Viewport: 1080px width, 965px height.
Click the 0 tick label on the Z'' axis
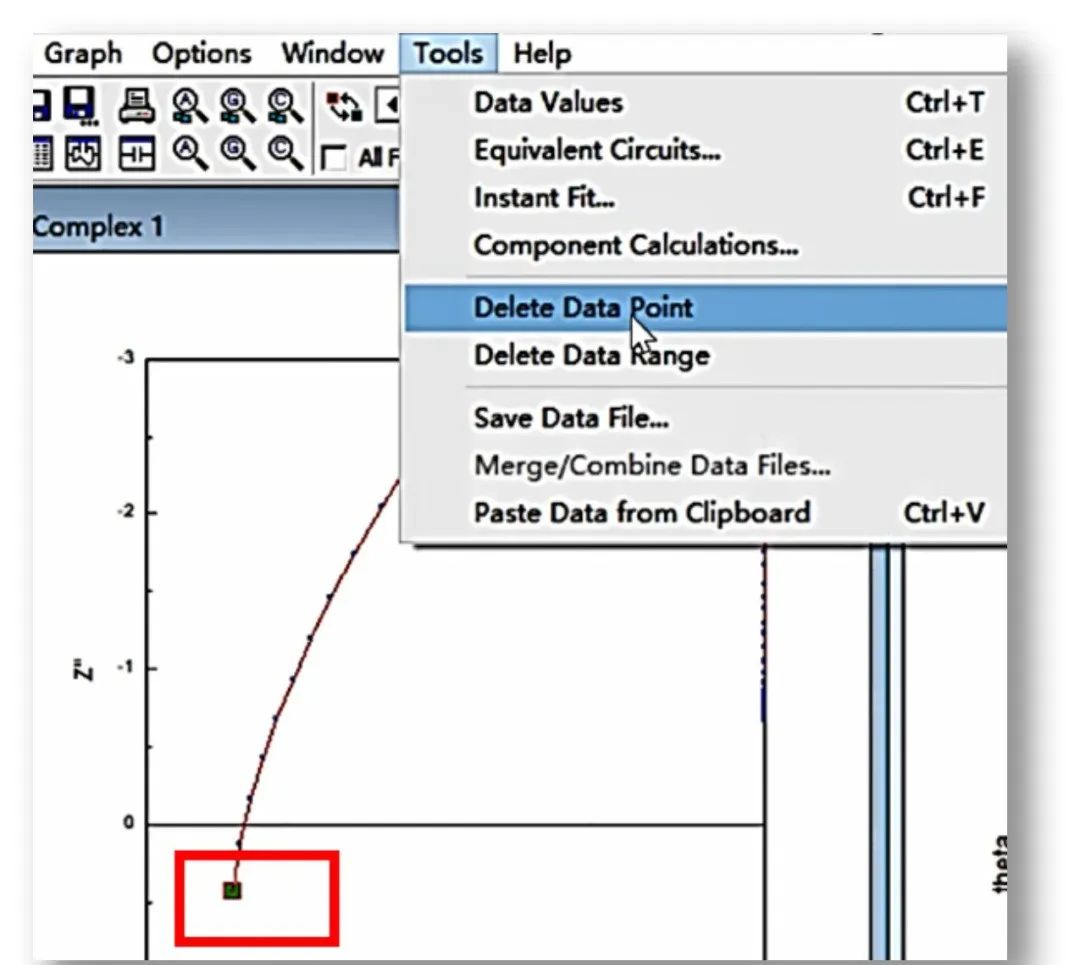coord(129,822)
